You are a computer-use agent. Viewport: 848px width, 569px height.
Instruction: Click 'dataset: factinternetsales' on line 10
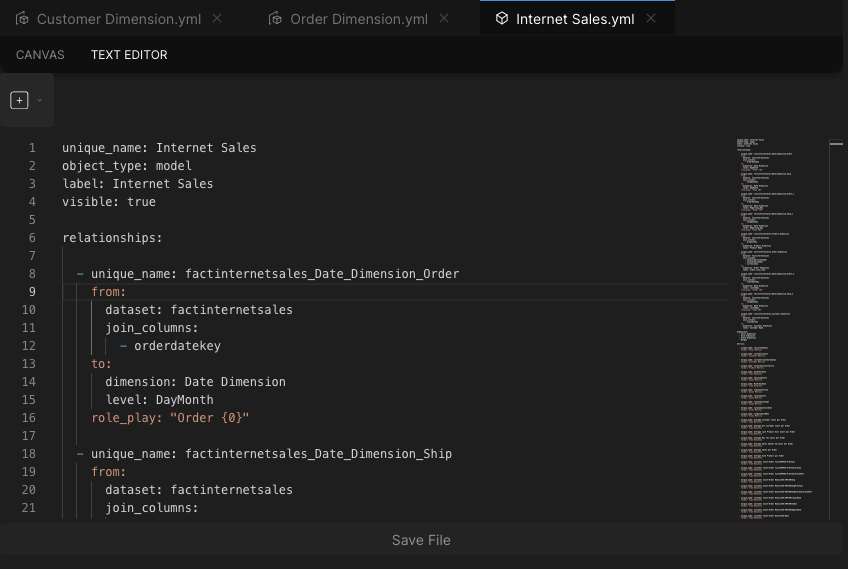[199, 309]
